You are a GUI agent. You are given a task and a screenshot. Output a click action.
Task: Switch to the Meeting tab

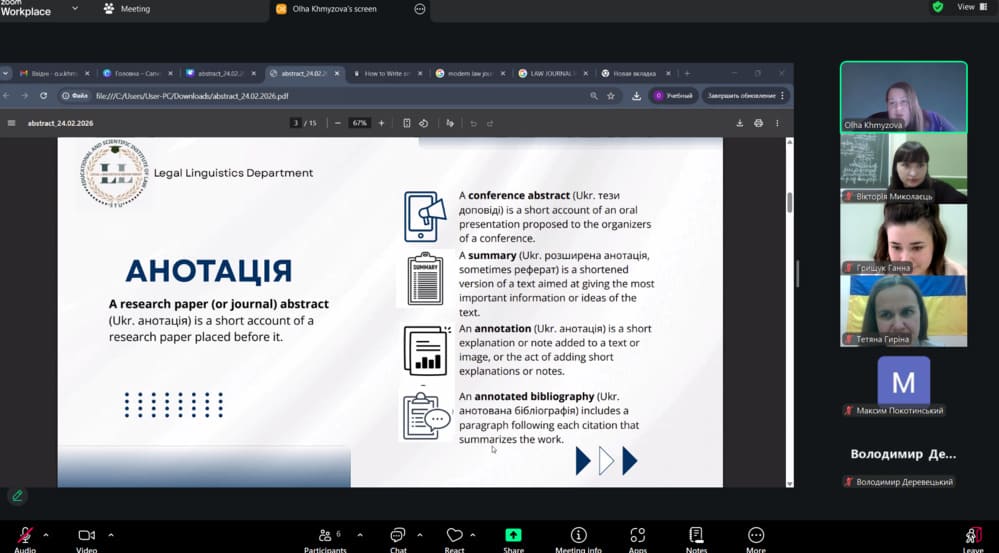126,9
